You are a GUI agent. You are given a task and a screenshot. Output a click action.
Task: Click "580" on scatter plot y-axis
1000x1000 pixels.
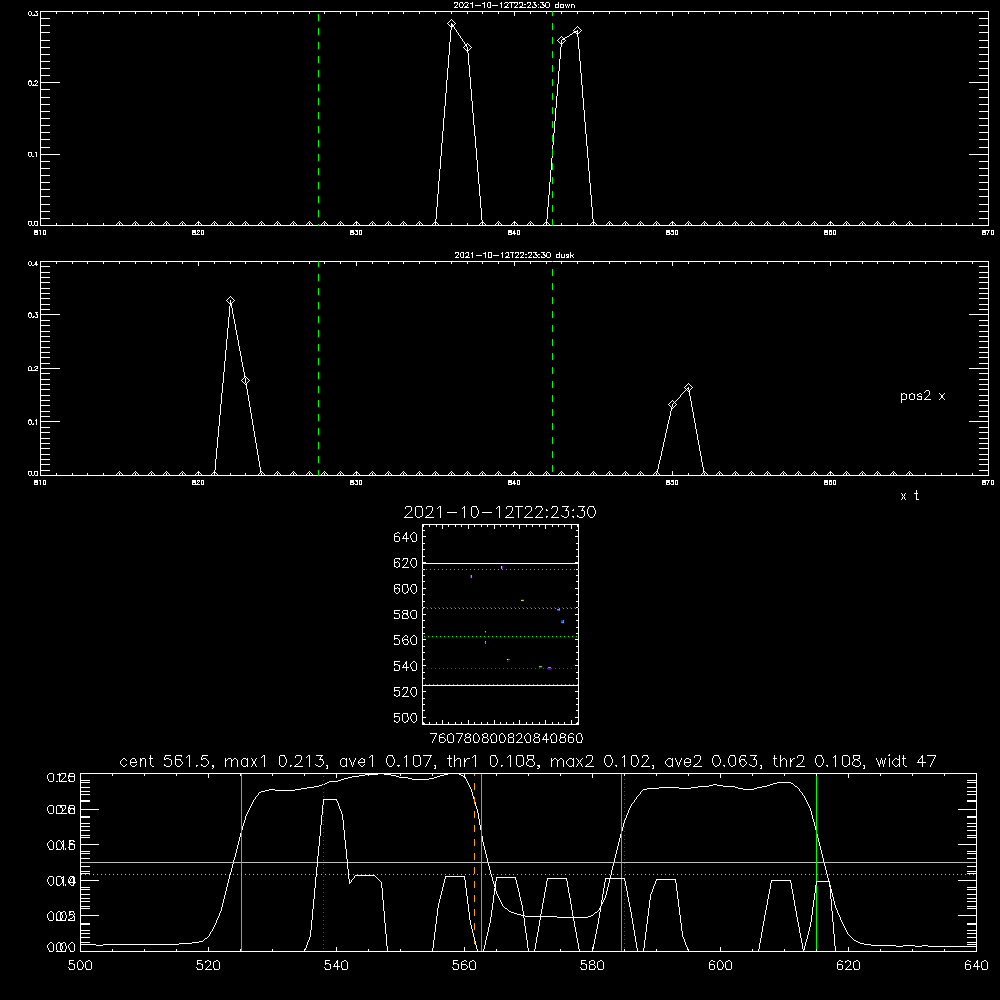tap(406, 615)
